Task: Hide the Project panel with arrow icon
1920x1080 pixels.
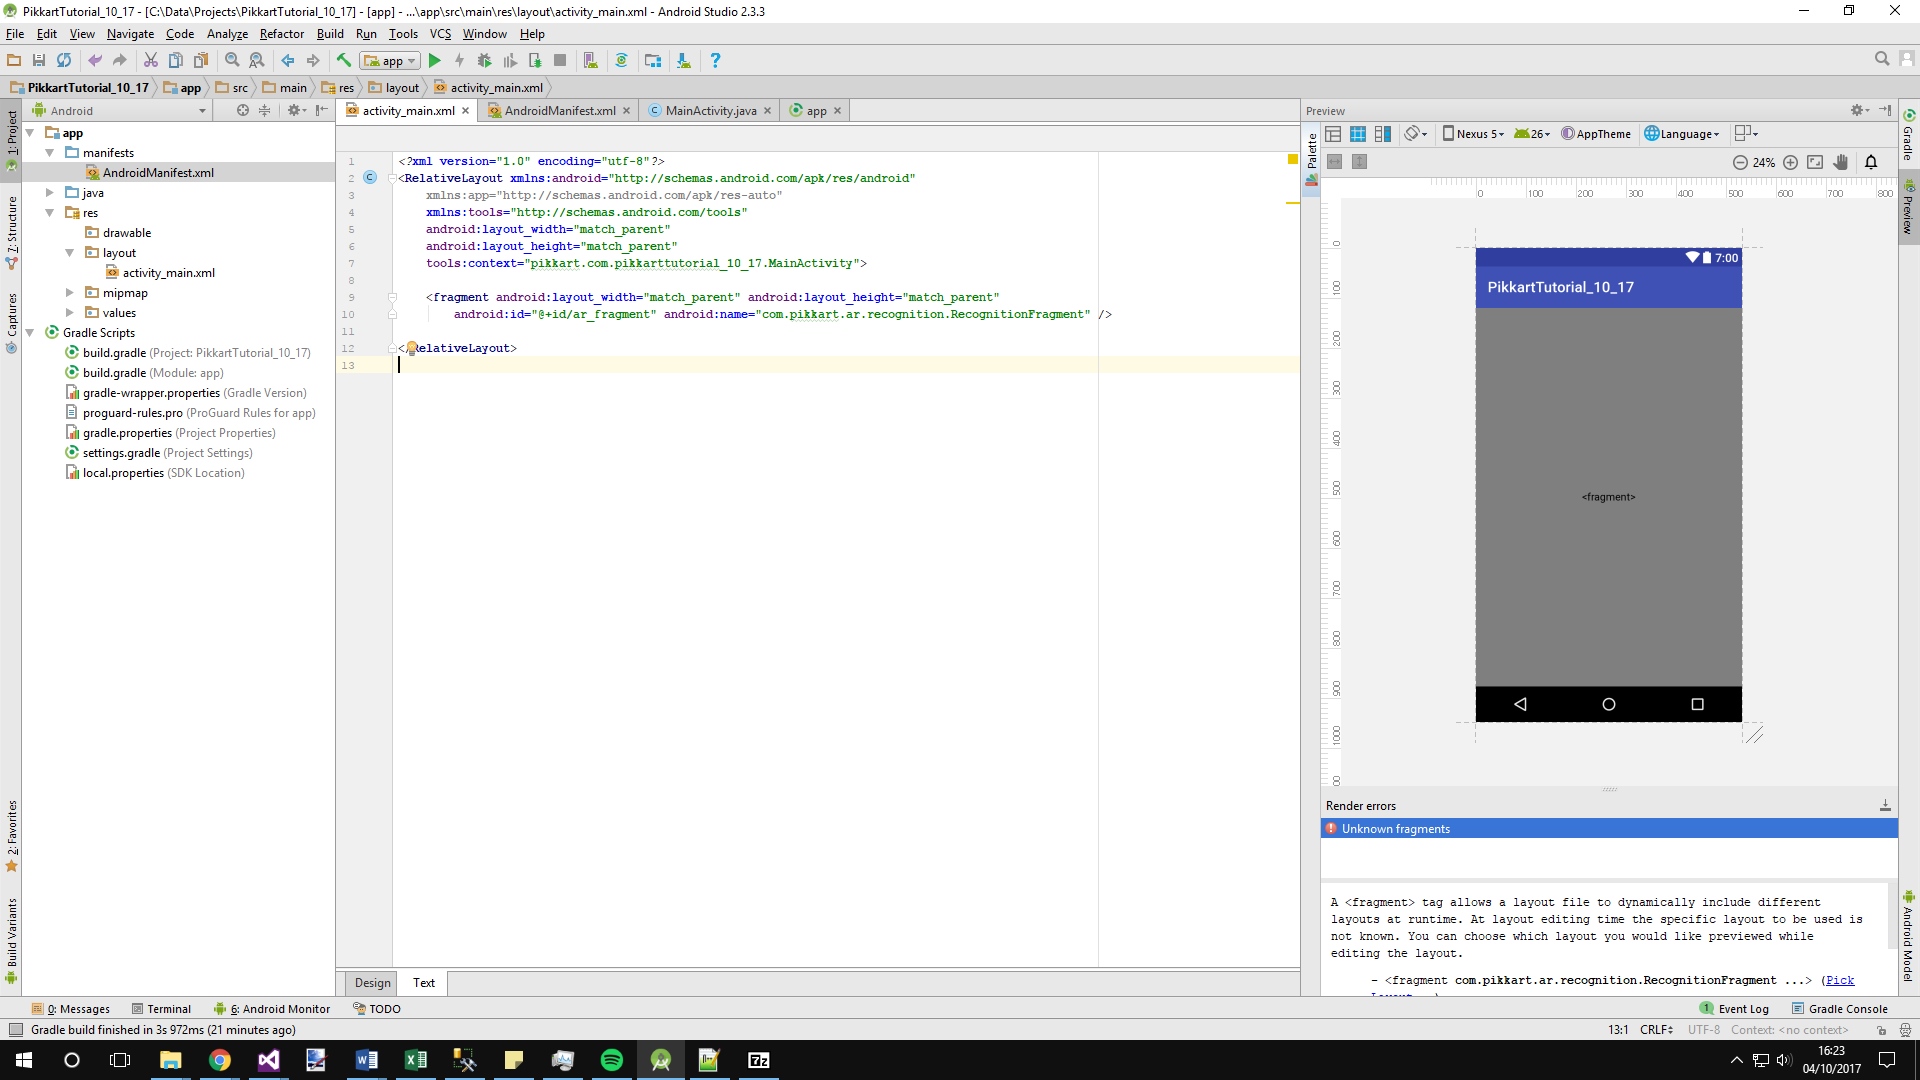Action: [321, 111]
